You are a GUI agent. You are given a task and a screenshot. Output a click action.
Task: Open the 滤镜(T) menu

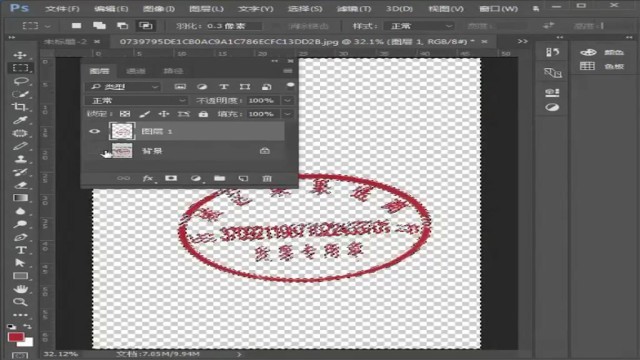click(x=354, y=9)
